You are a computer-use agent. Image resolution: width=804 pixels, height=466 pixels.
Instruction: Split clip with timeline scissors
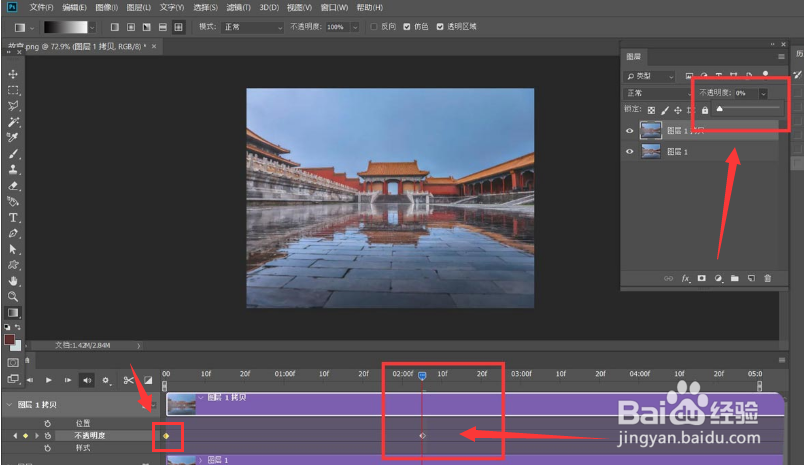click(128, 380)
